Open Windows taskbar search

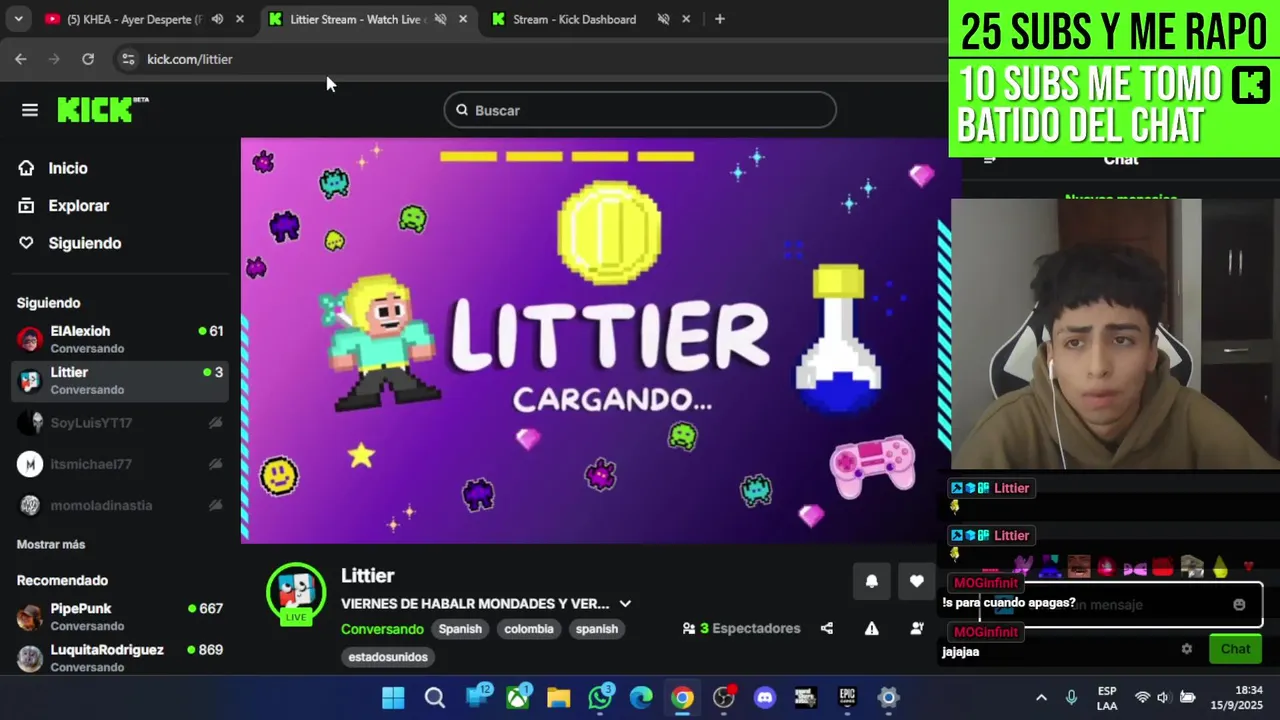(434, 698)
